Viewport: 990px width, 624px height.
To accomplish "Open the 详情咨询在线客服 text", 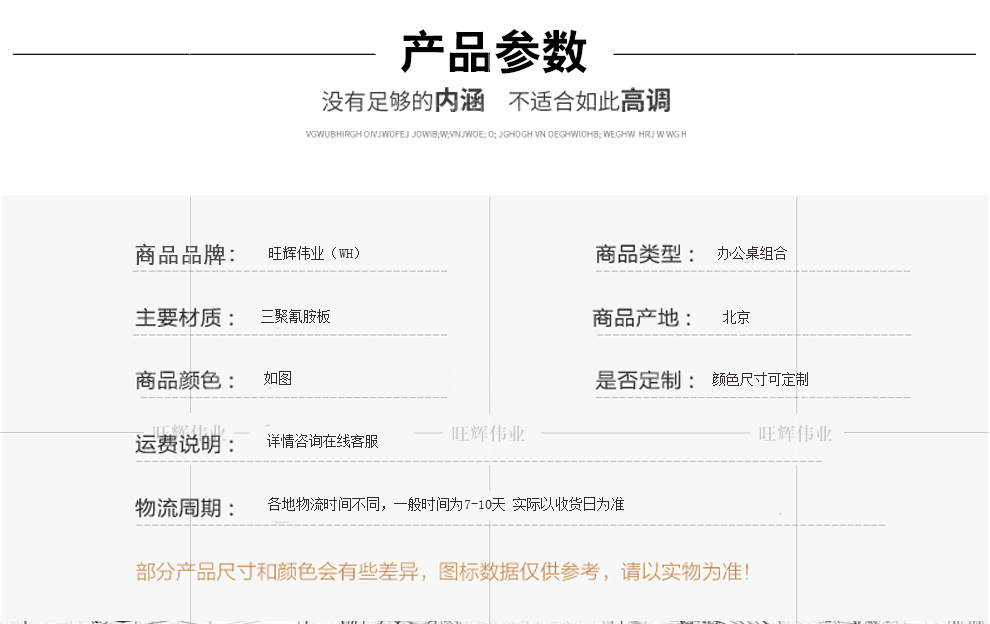I will (322, 441).
